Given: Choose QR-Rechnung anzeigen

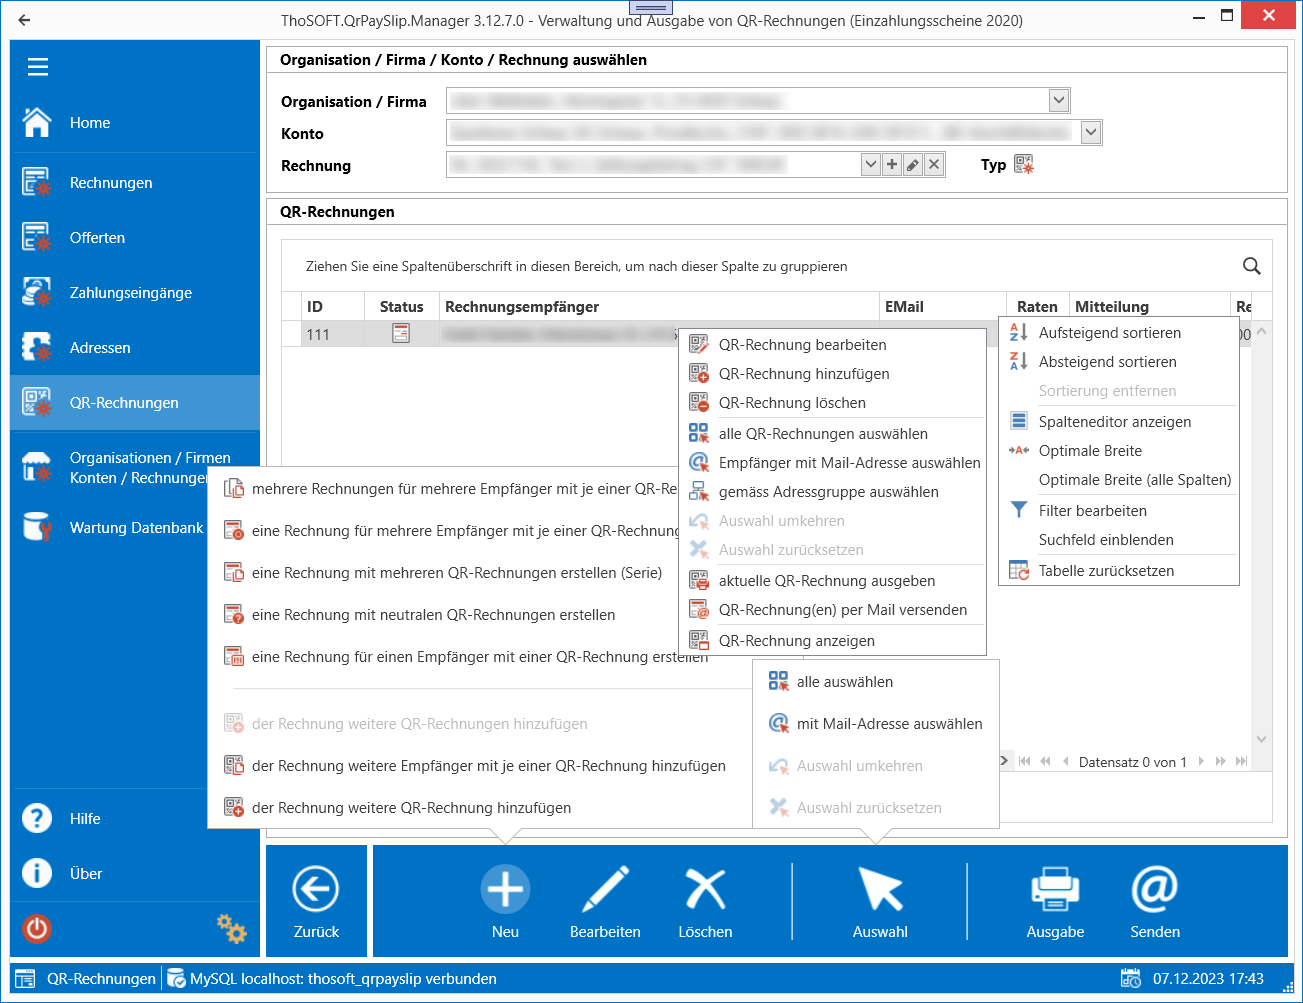Looking at the screenshot, I should [x=833, y=641].
